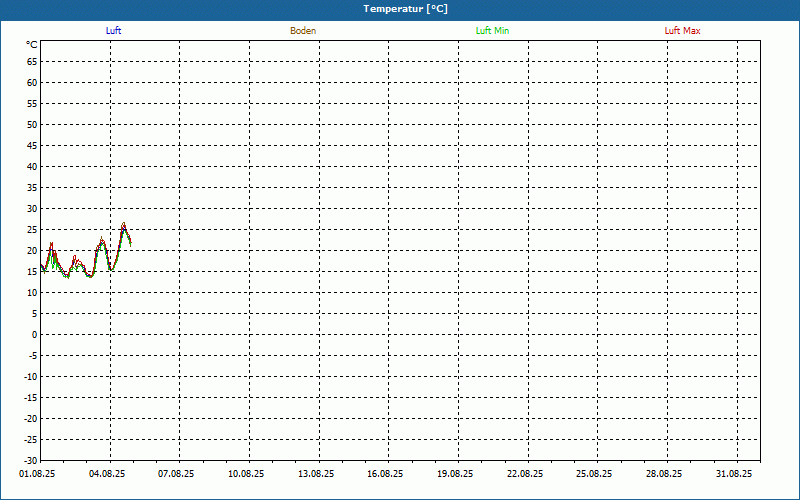This screenshot has width=800, height=500.
Task: Click the 28.08.25 date label
Action: pyautogui.click(x=664, y=474)
